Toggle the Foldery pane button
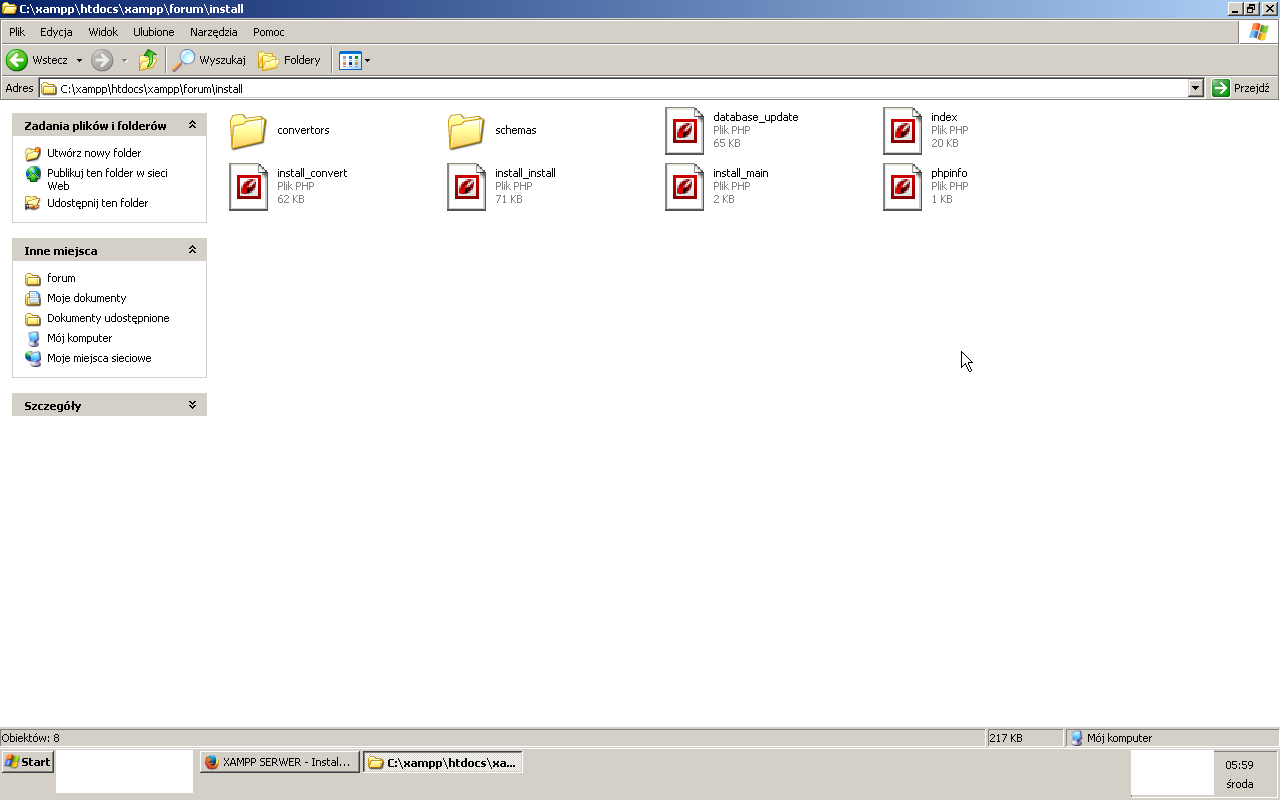1280x800 pixels. click(289, 60)
